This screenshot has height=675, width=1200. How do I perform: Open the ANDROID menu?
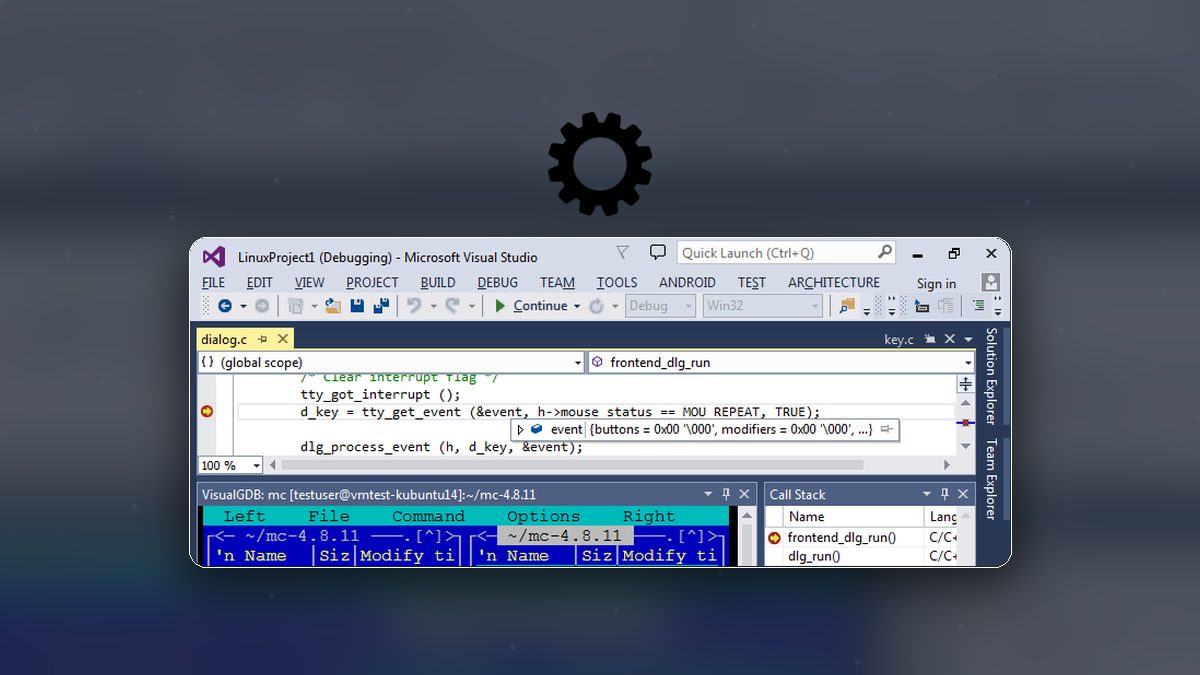point(687,283)
